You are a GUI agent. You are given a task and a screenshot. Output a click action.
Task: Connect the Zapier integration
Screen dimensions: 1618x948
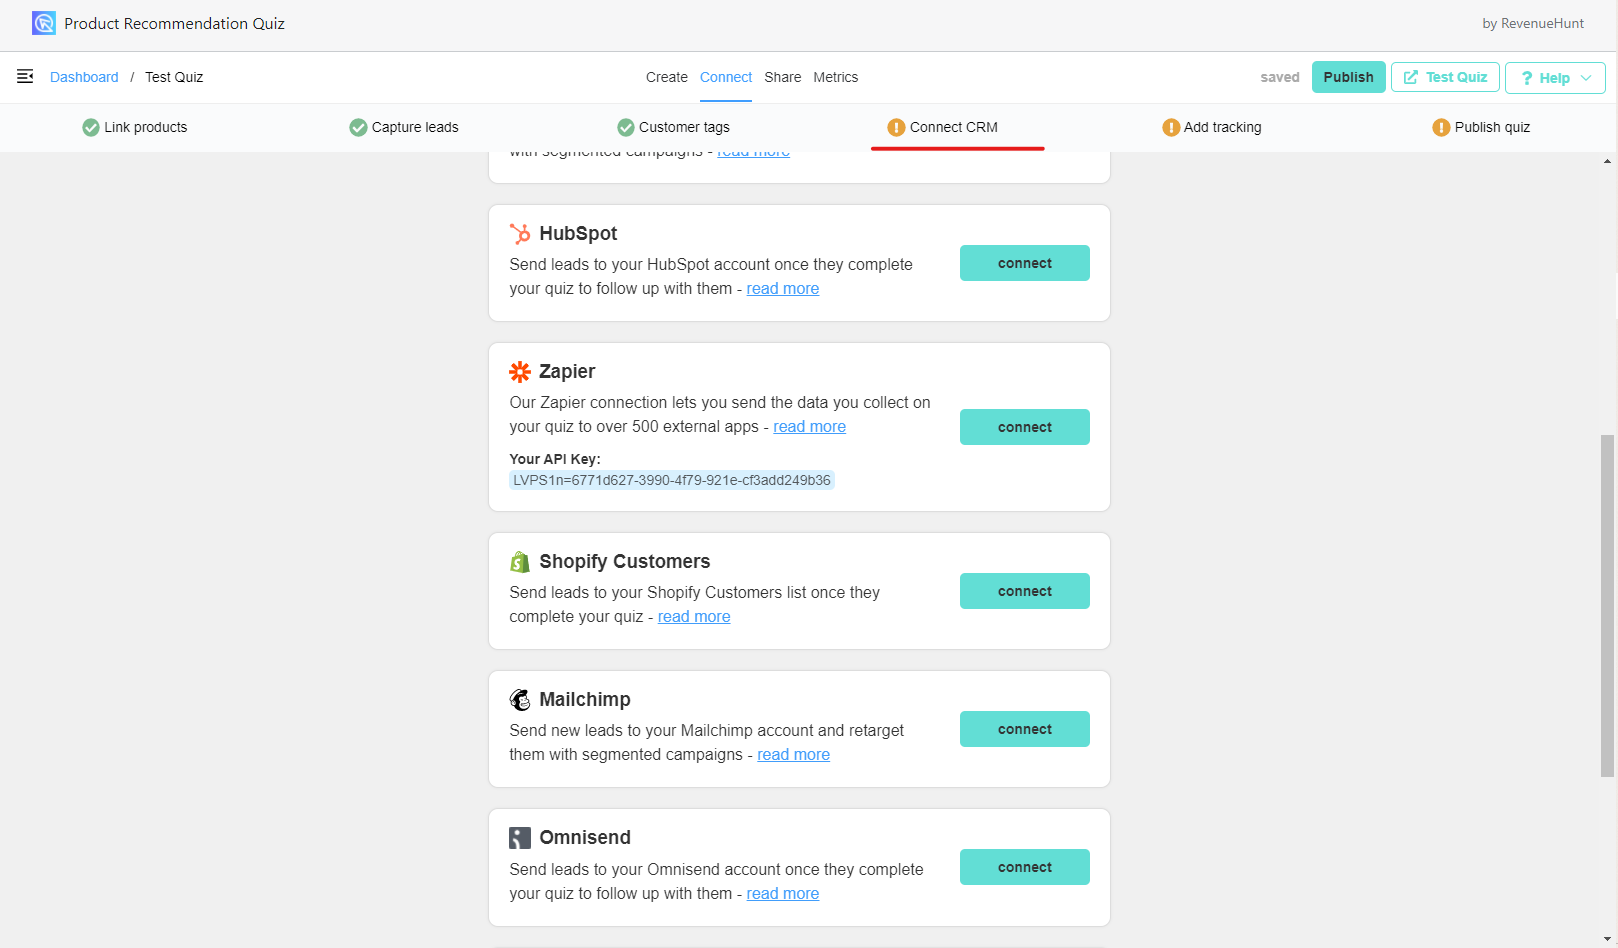pos(1025,427)
